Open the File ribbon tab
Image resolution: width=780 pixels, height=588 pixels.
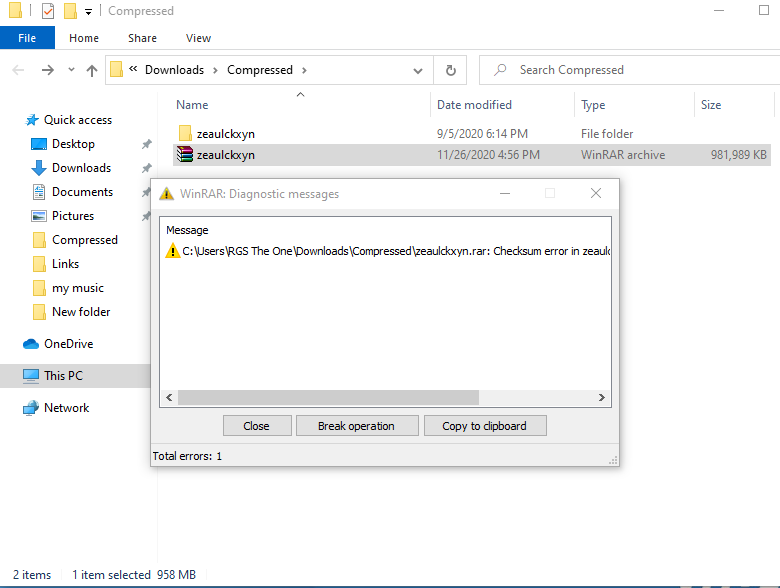pos(27,38)
